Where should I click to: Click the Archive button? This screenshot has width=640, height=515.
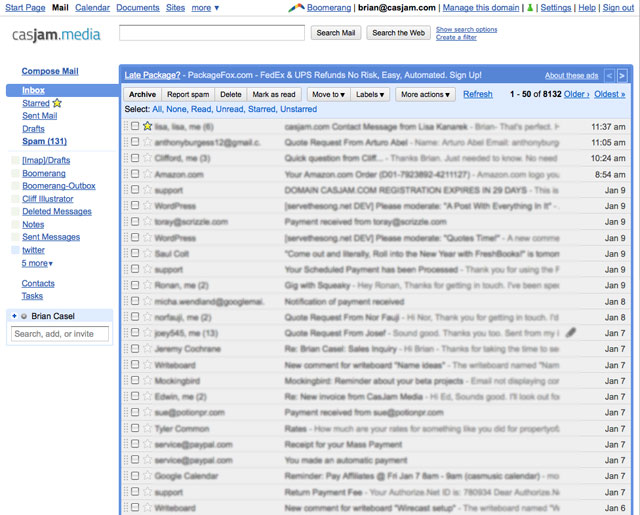(x=142, y=94)
